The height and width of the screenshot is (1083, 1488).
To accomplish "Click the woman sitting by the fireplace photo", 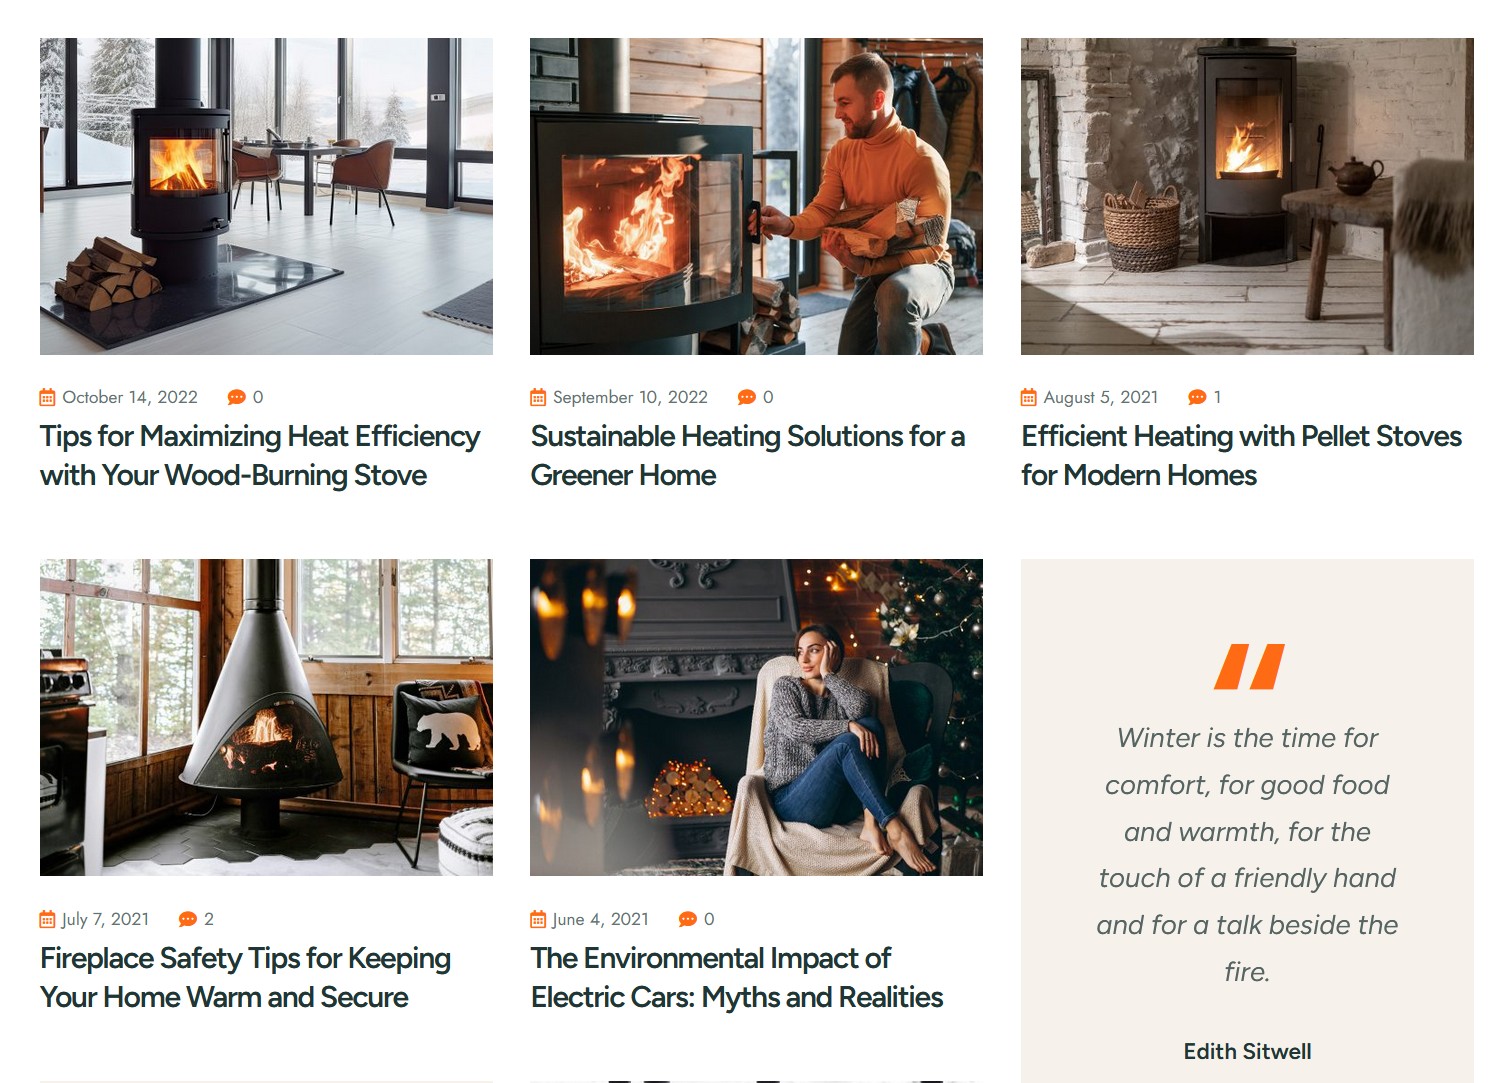I will [756, 718].
